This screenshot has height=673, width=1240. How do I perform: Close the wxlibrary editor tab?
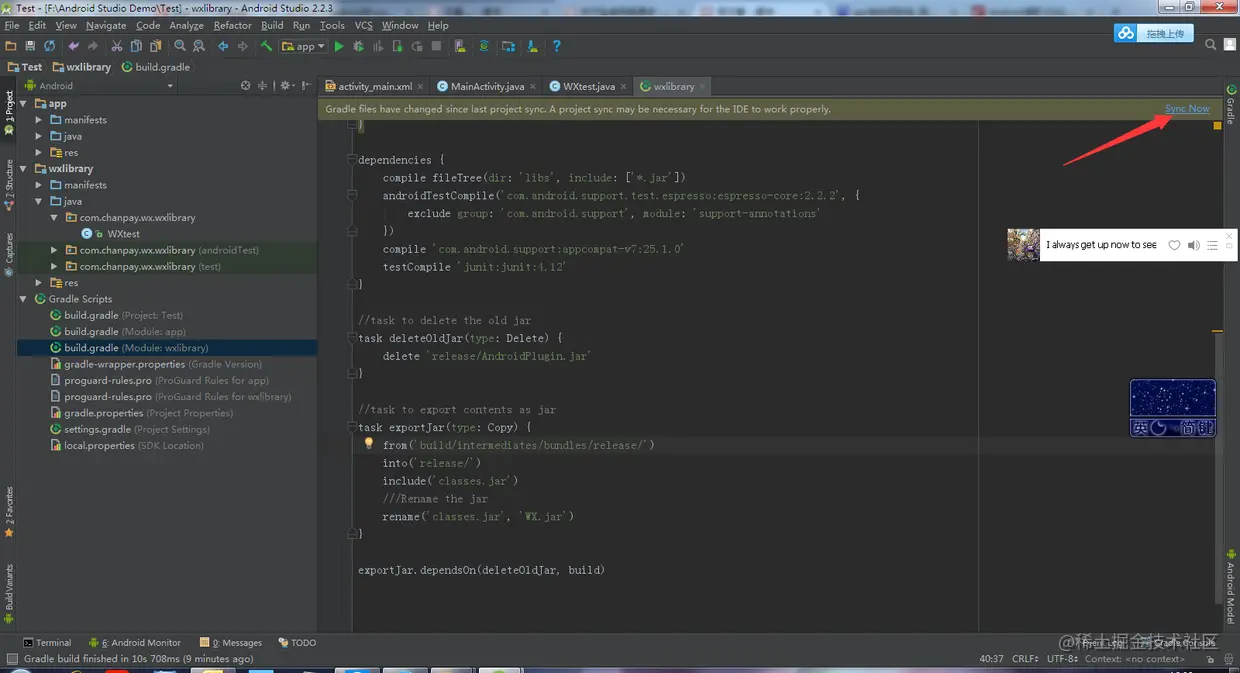(x=703, y=87)
